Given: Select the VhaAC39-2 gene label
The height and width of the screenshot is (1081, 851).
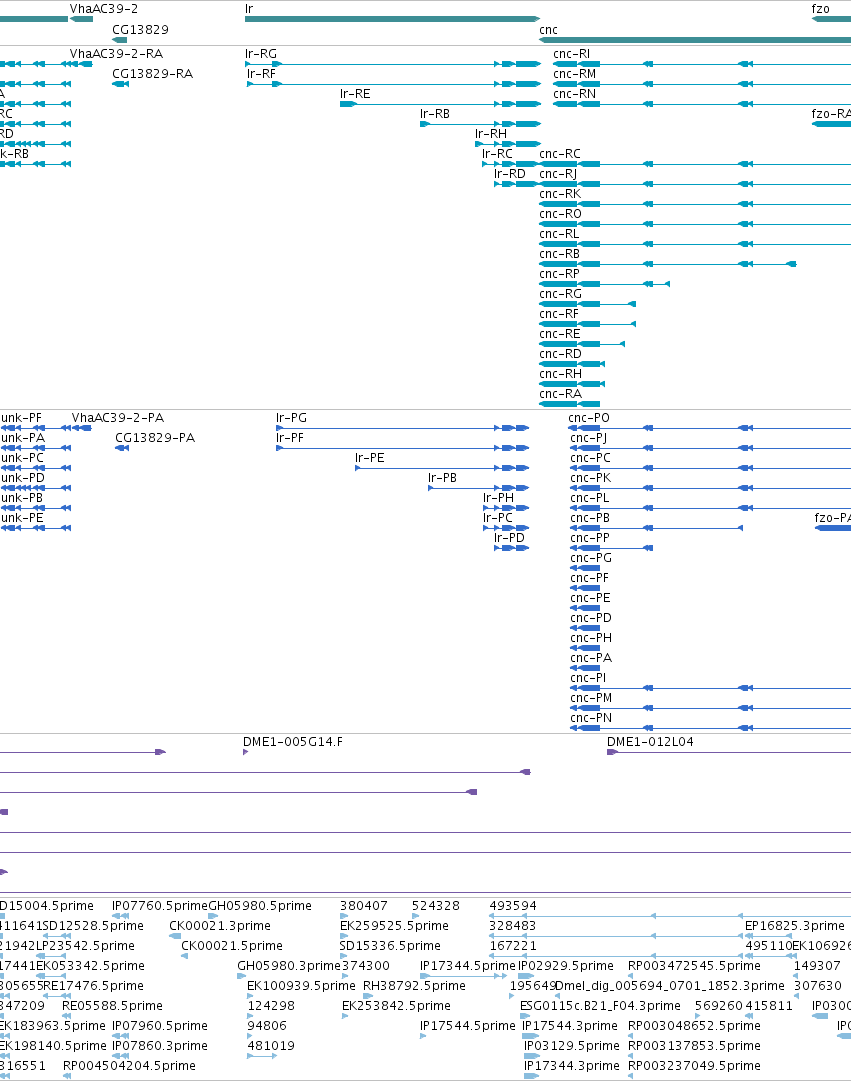Looking at the screenshot, I should point(103,9).
